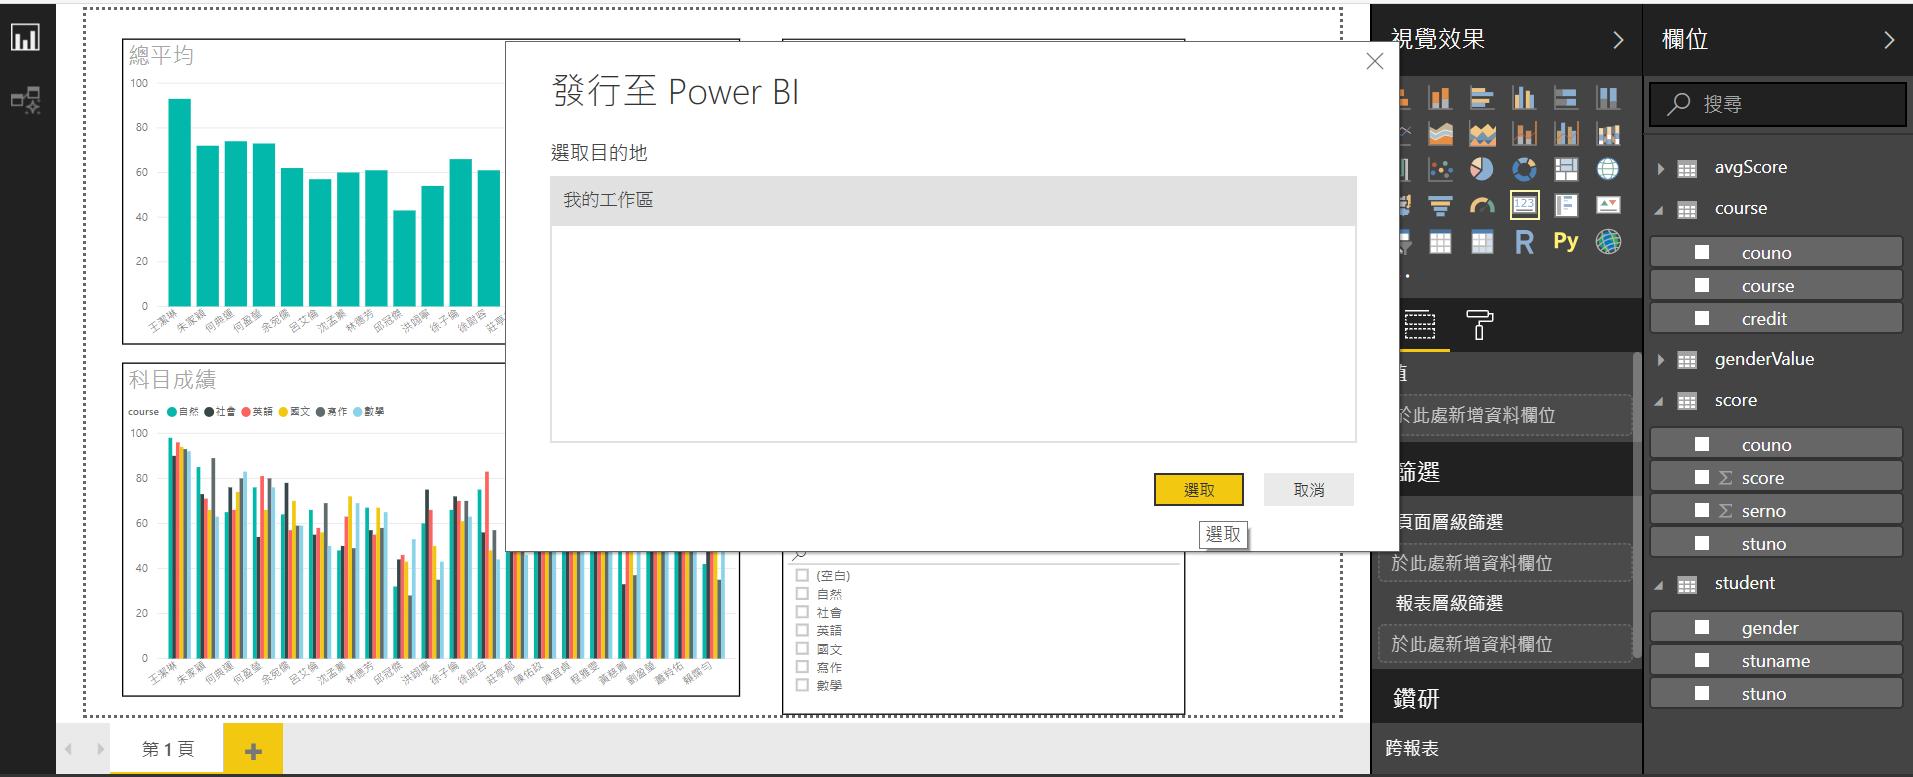
Task: Check the 自然 slicer checkbox
Action: coord(802,594)
